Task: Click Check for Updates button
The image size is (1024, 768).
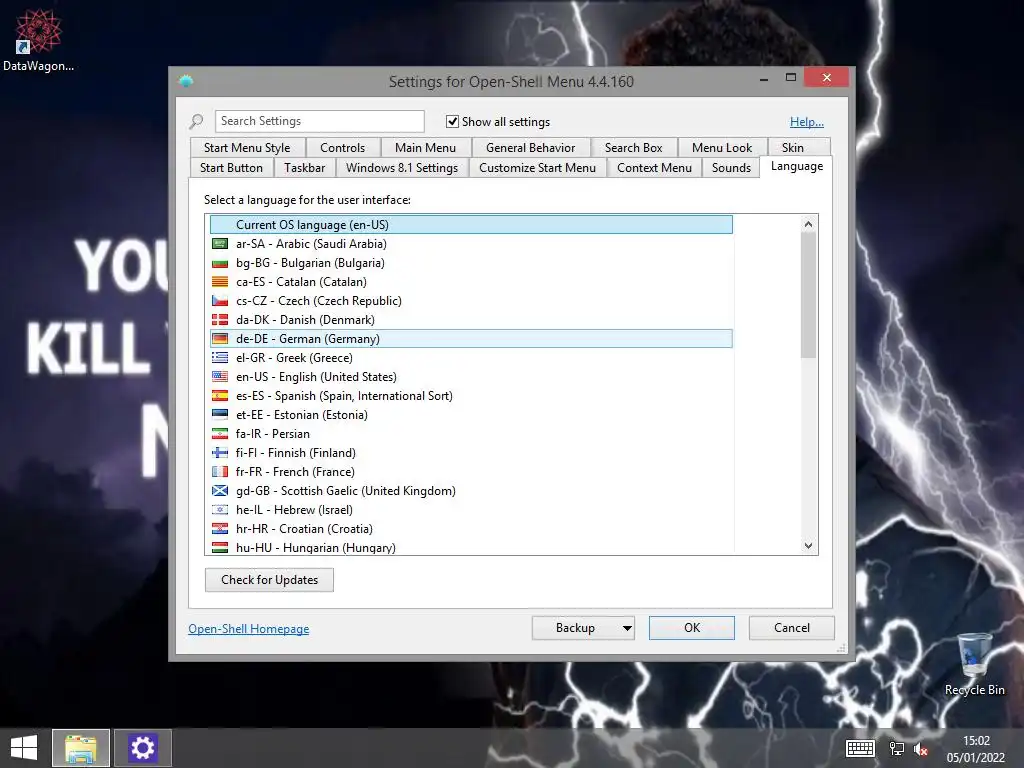Action: click(269, 580)
